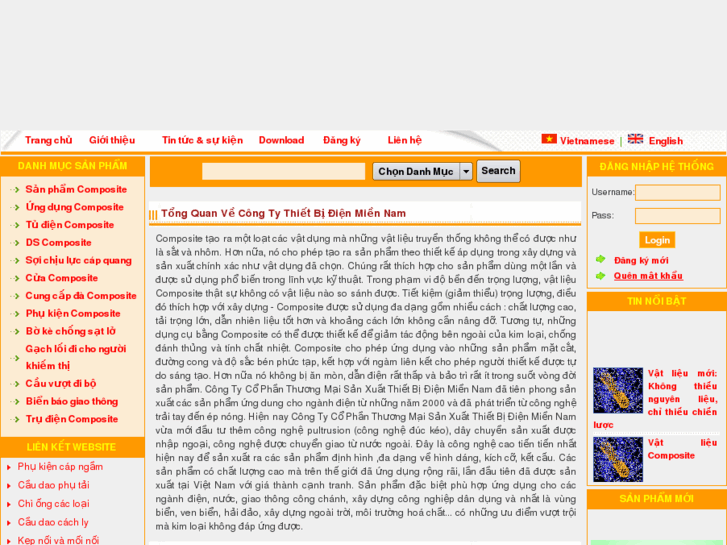Click arrow bullet next to Tủ điện Composite
The image size is (727, 545).
[15, 225]
